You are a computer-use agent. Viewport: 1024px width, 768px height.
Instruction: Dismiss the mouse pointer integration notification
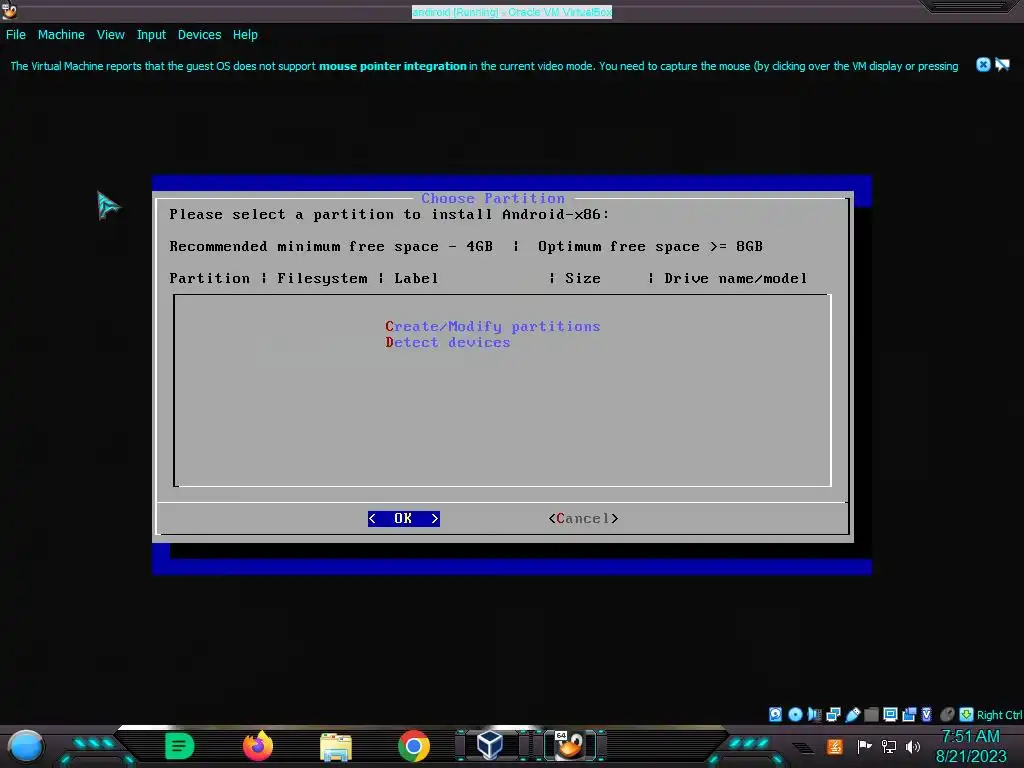(983, 65)
